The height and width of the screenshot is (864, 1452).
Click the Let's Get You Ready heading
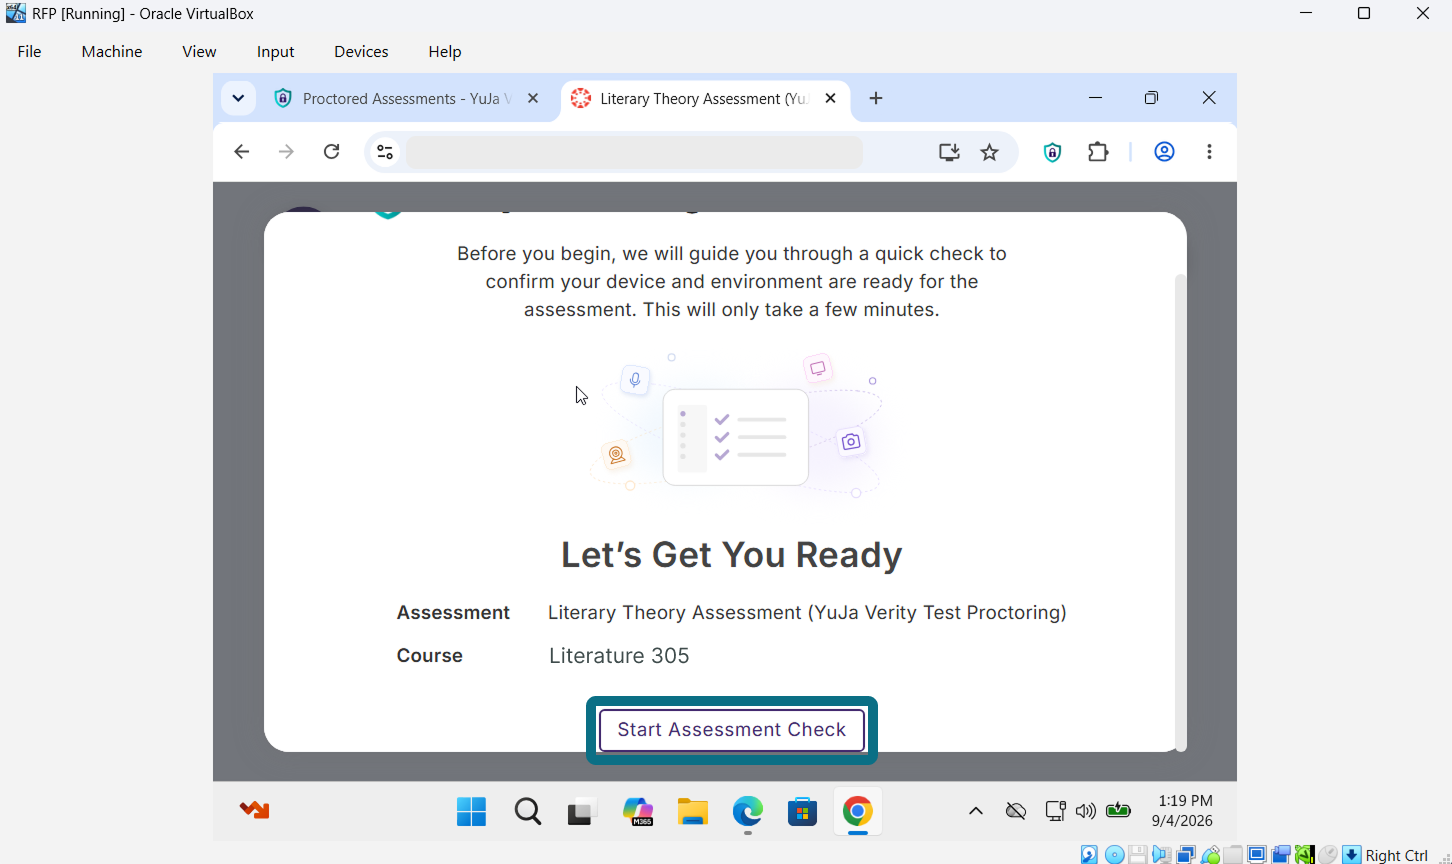coord(732,555)
